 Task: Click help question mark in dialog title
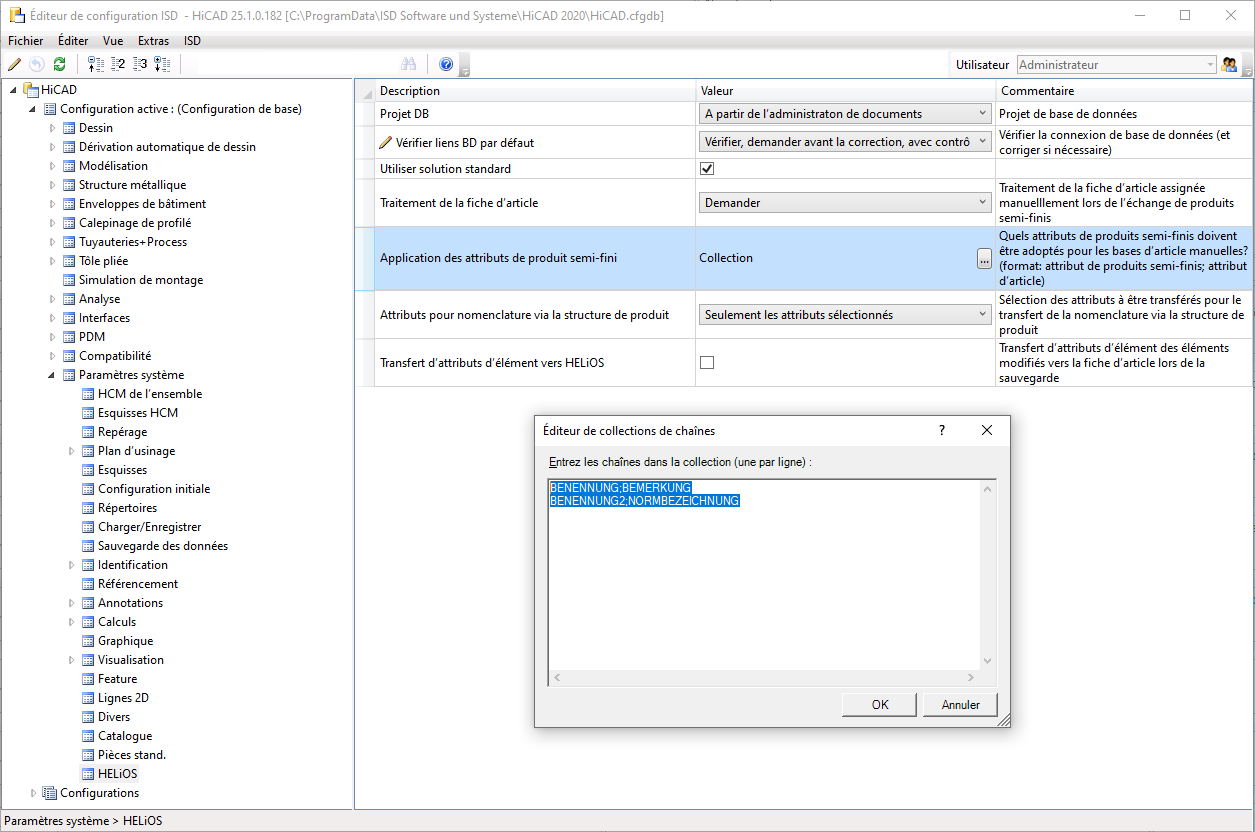click(941, 430)
